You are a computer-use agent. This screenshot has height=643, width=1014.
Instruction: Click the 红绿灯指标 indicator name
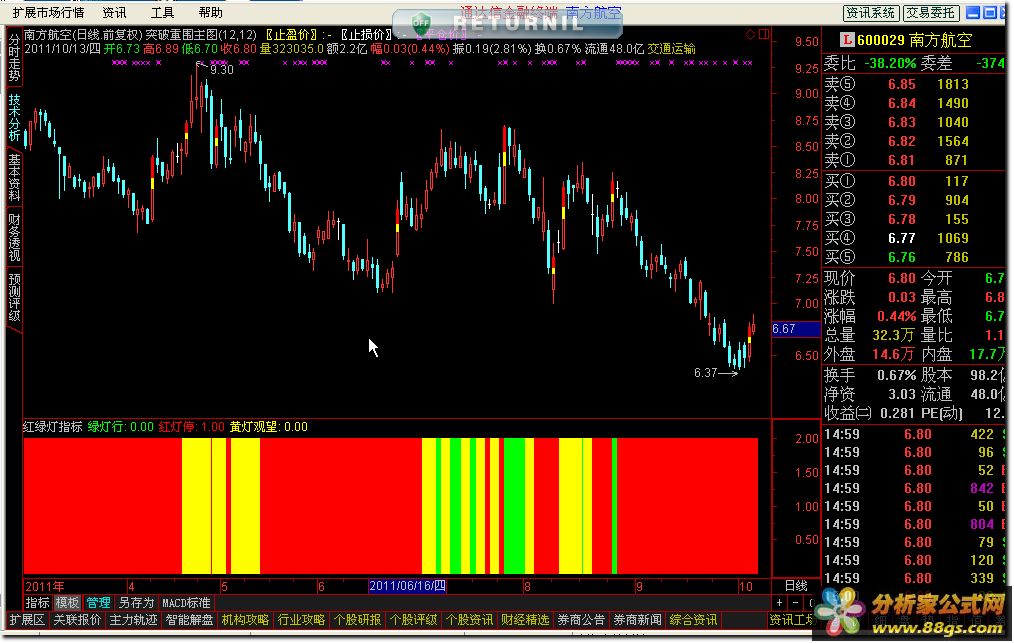[x=52, y=427]
